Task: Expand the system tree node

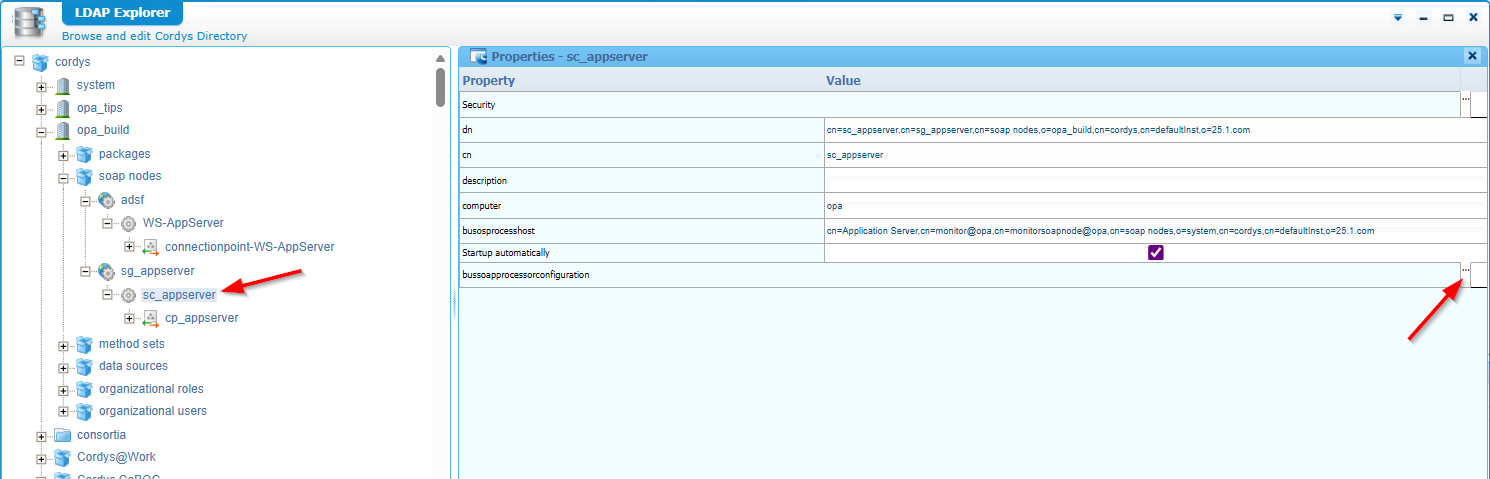Action: tap(41, 86)
